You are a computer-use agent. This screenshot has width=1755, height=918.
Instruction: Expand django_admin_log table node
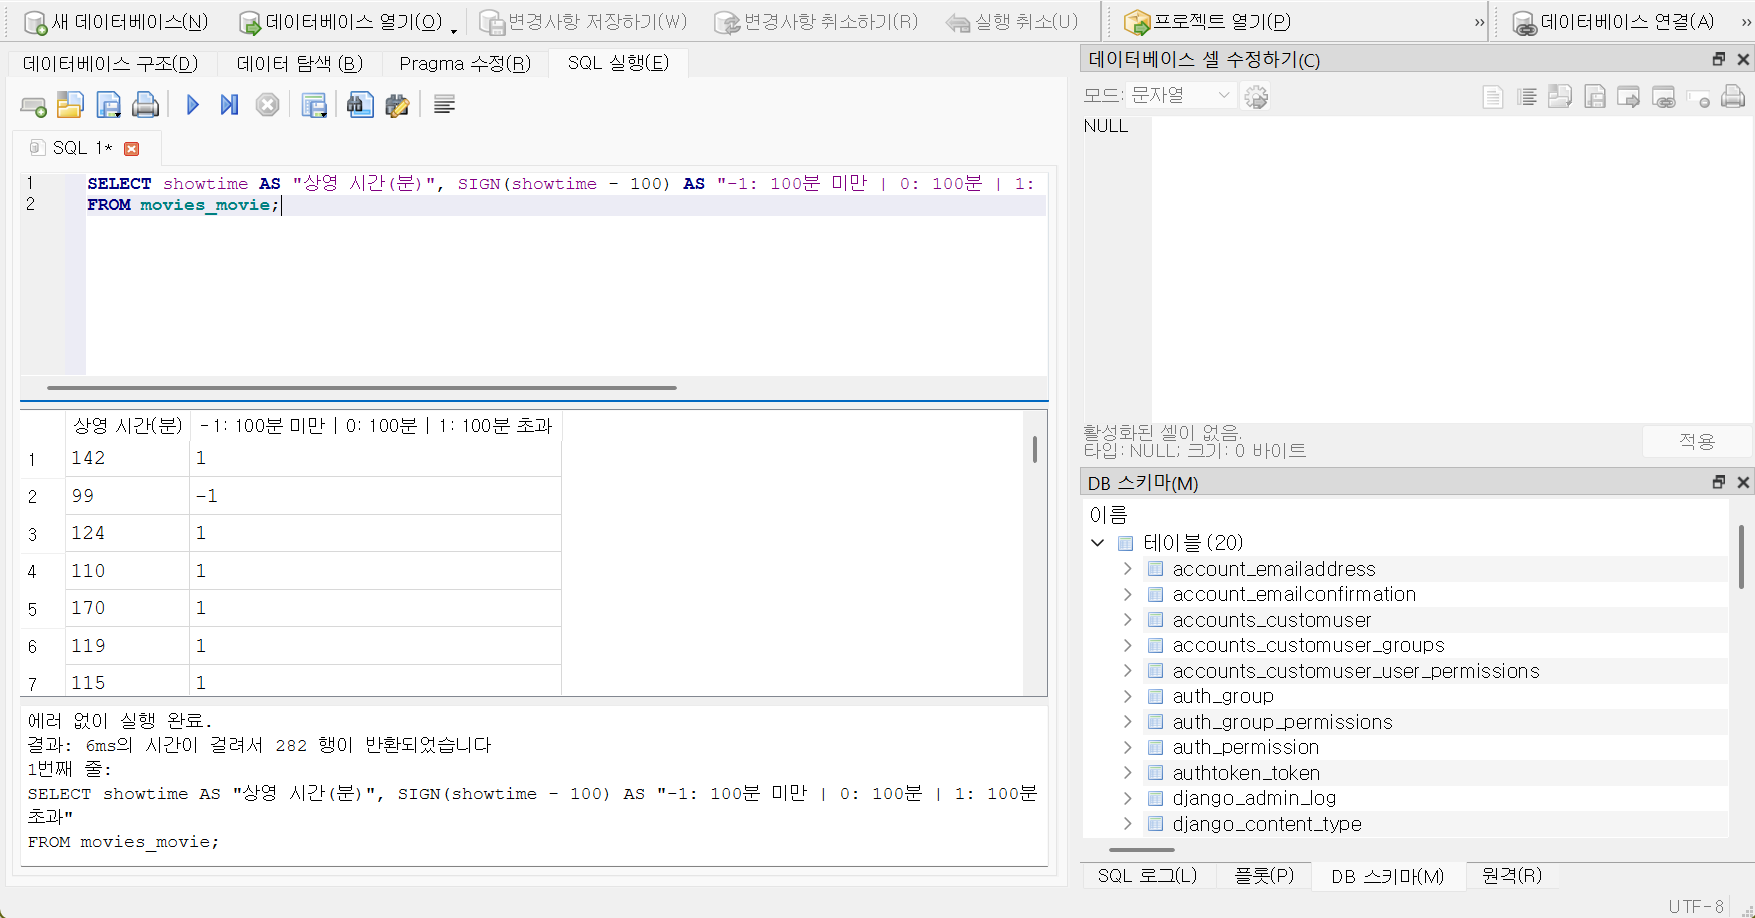(1127, 798)
